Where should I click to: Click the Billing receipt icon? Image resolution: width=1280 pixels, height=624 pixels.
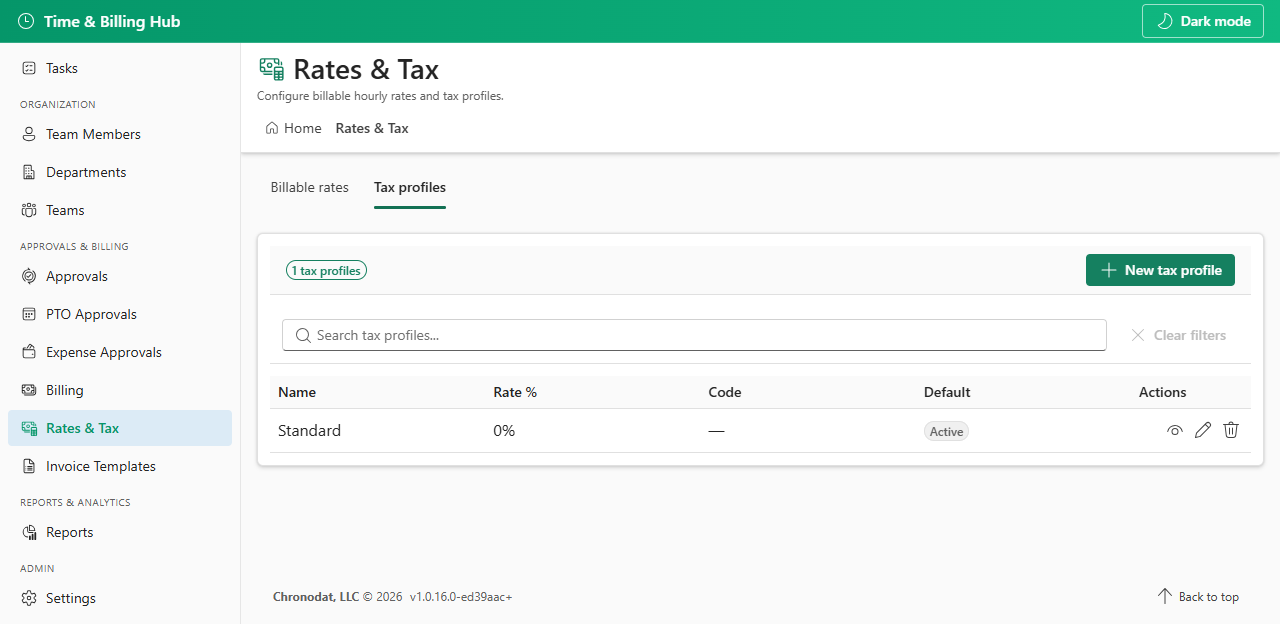point(29,390)
